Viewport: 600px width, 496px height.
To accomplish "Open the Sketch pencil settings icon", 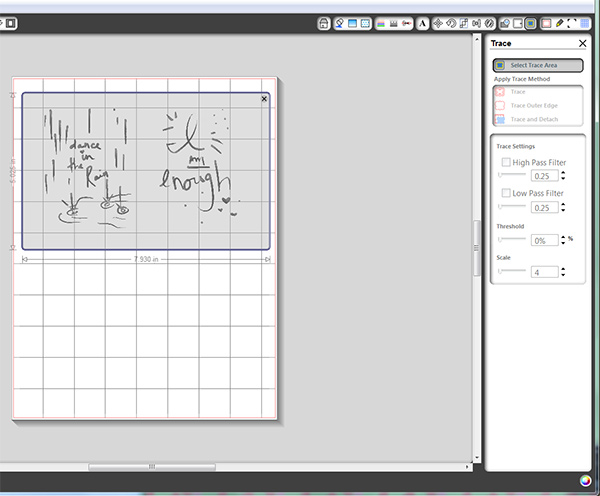I will [559, 24].
